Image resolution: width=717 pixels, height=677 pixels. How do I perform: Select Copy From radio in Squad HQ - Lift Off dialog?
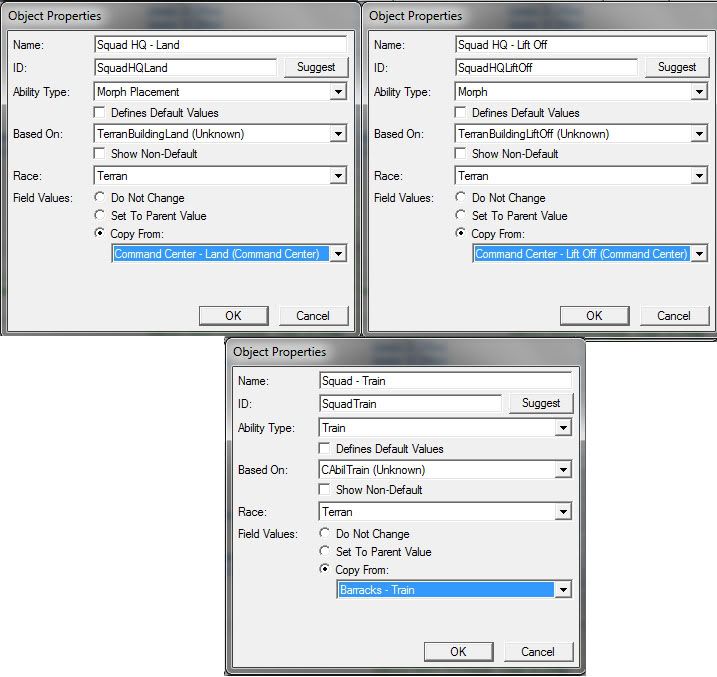[460, 233]
